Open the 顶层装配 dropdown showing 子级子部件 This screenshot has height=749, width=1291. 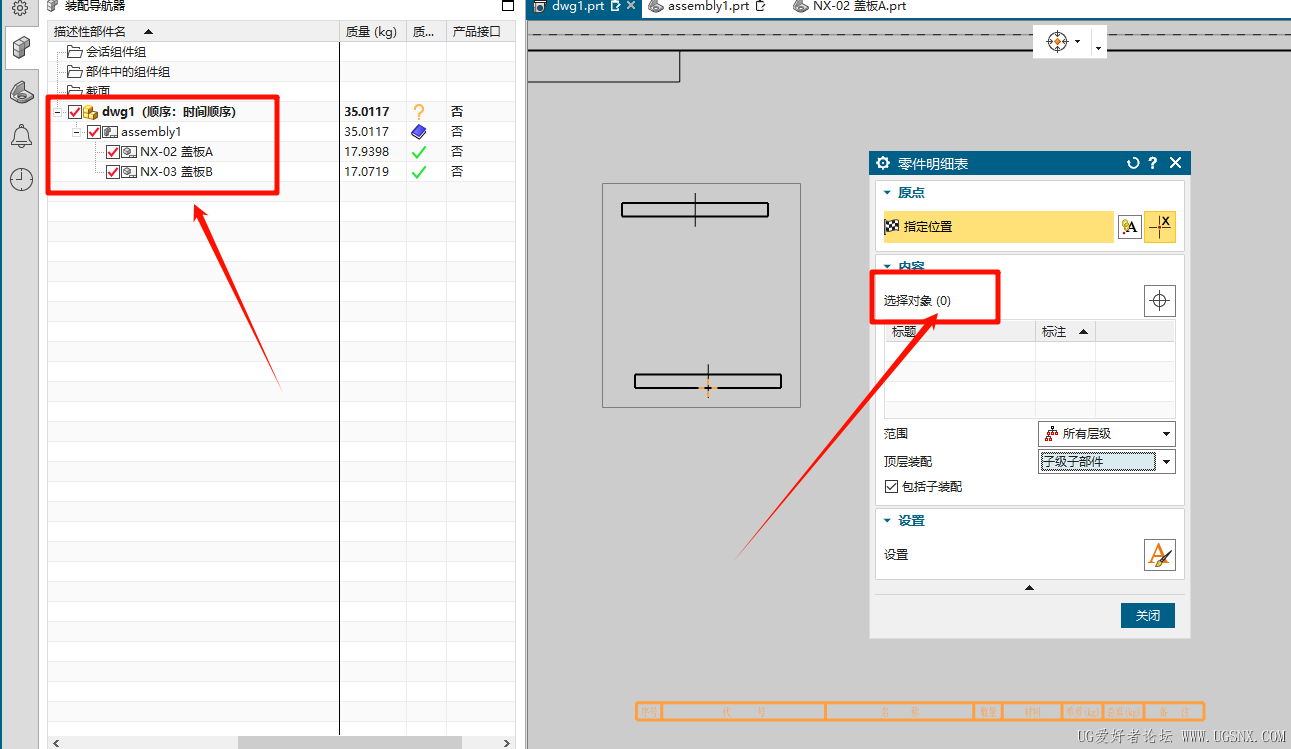pos(1107,462)
